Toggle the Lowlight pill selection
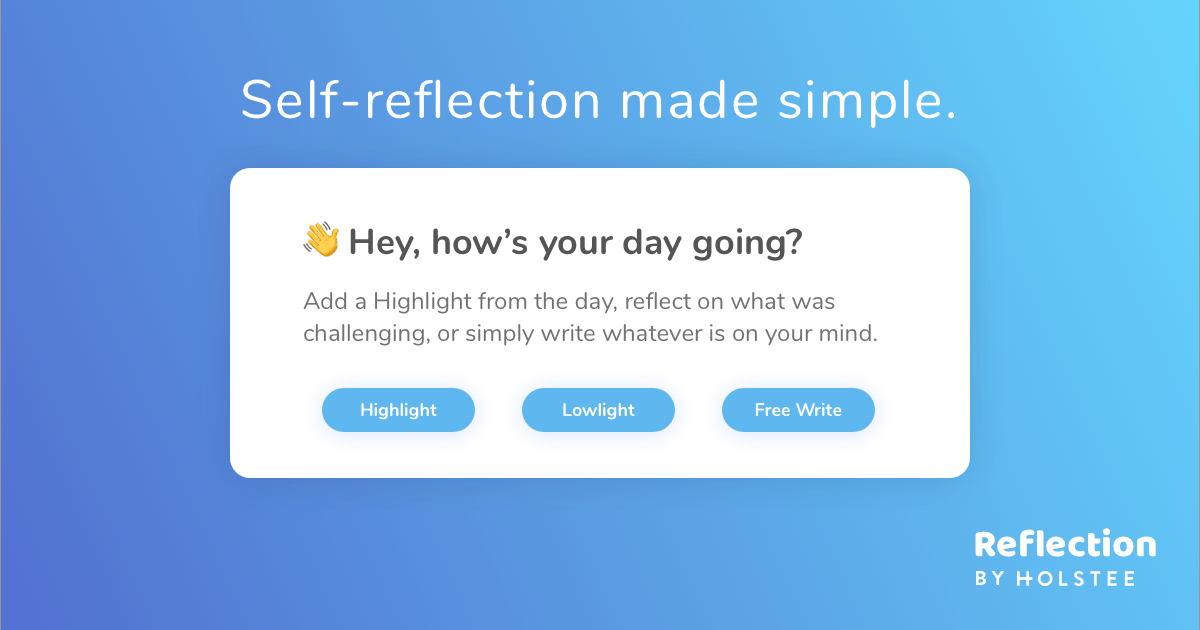 coord(598,409)
